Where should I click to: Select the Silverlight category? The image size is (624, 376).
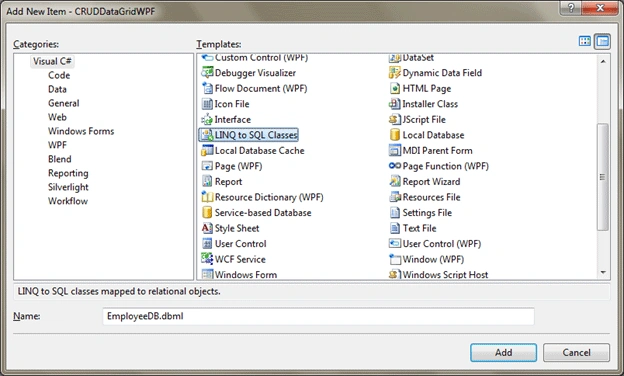[68, 187]
